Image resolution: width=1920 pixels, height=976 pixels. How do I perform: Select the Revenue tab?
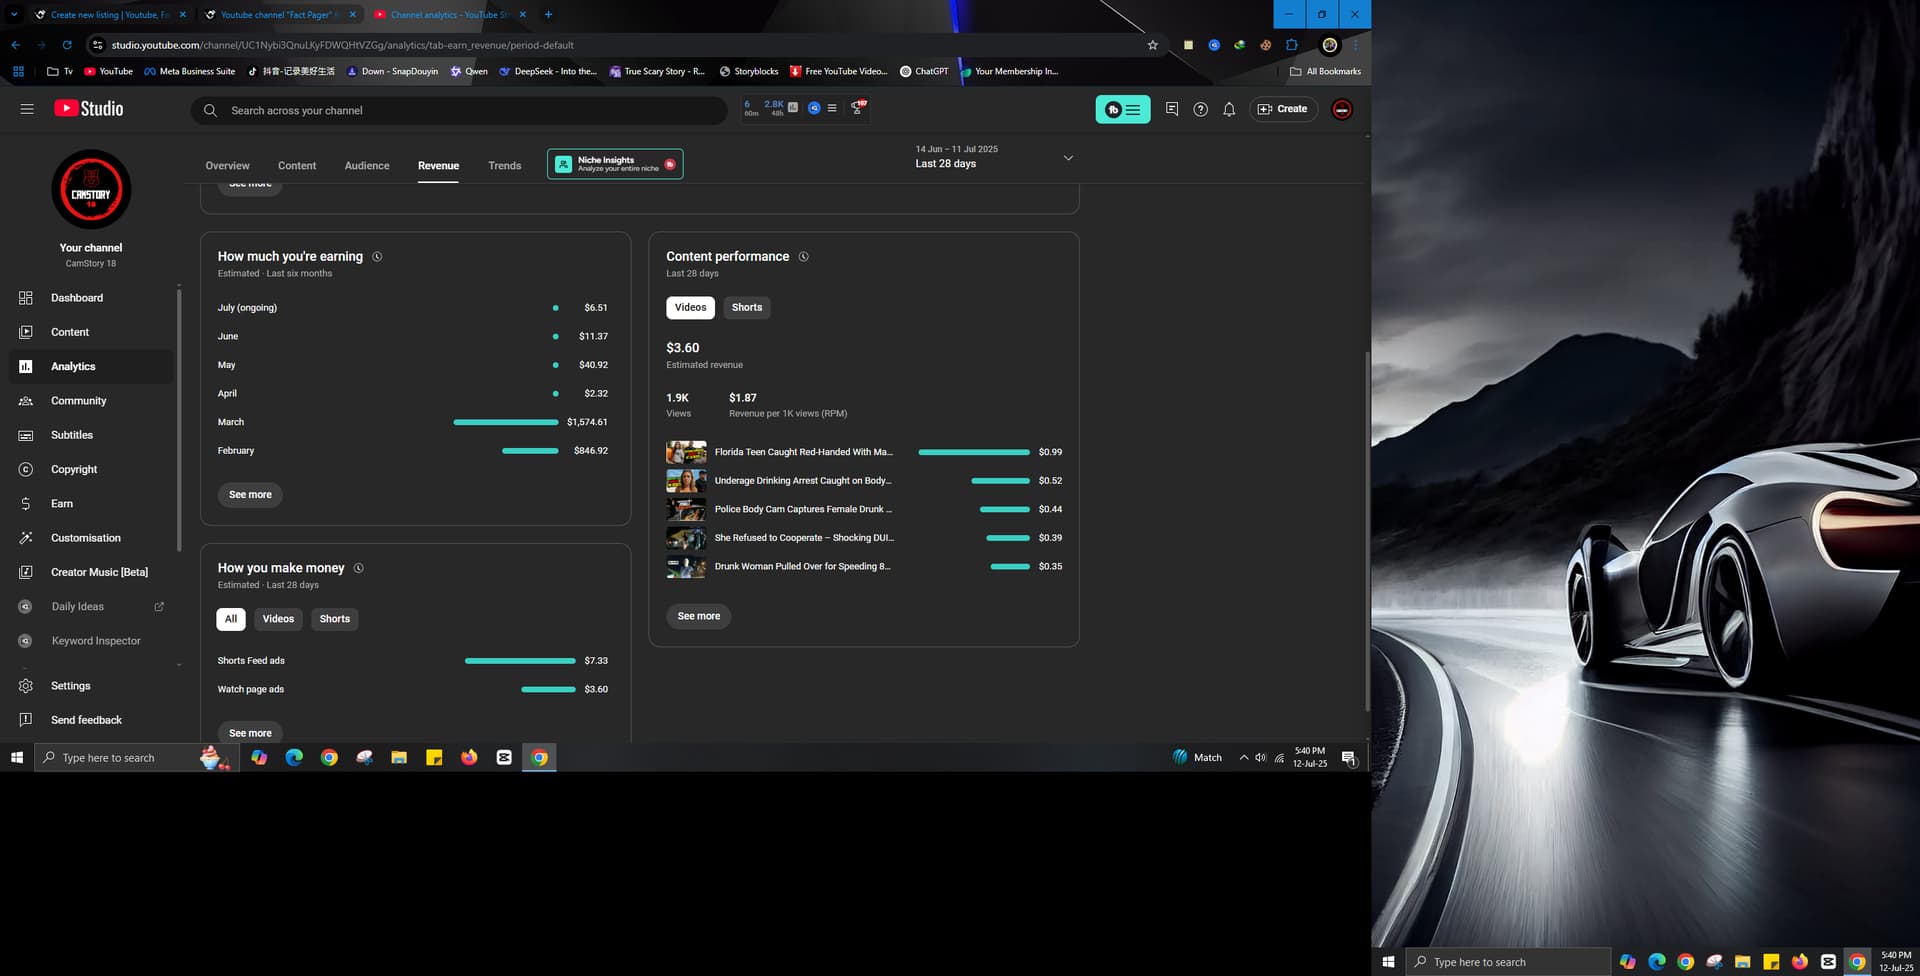click(x=438, y=166)
